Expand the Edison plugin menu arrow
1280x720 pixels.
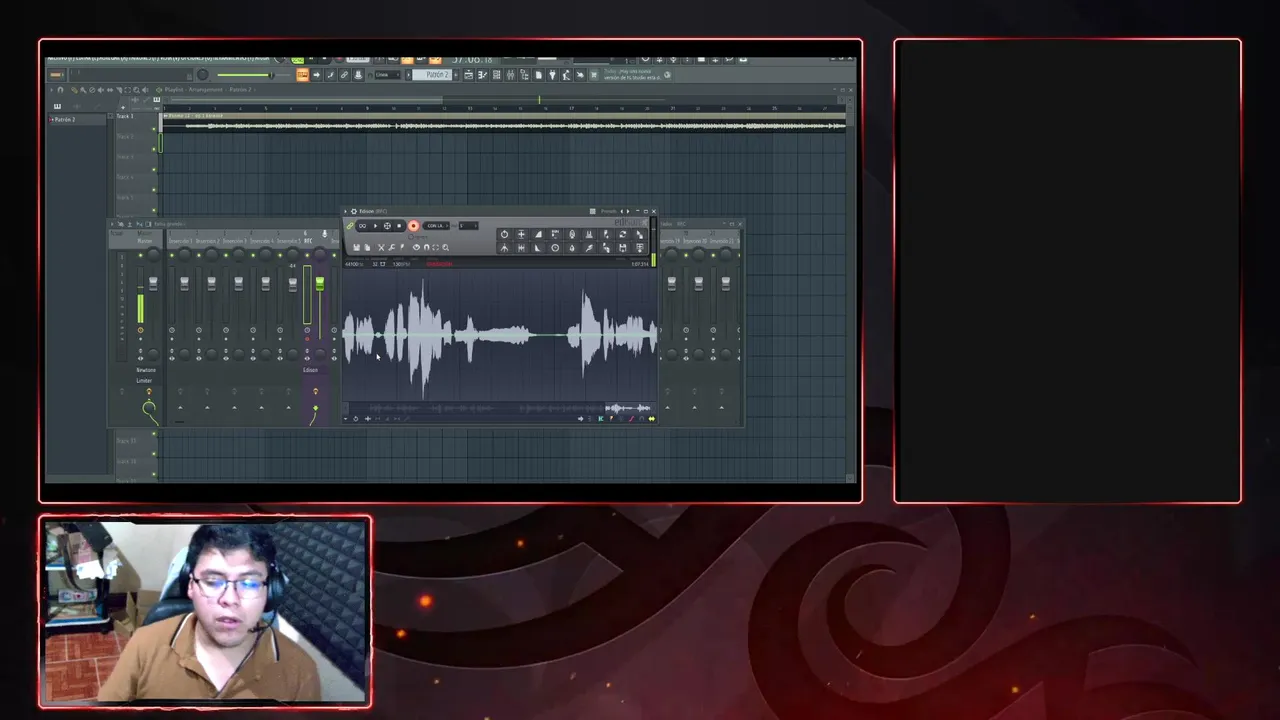[x=345, y=211]
